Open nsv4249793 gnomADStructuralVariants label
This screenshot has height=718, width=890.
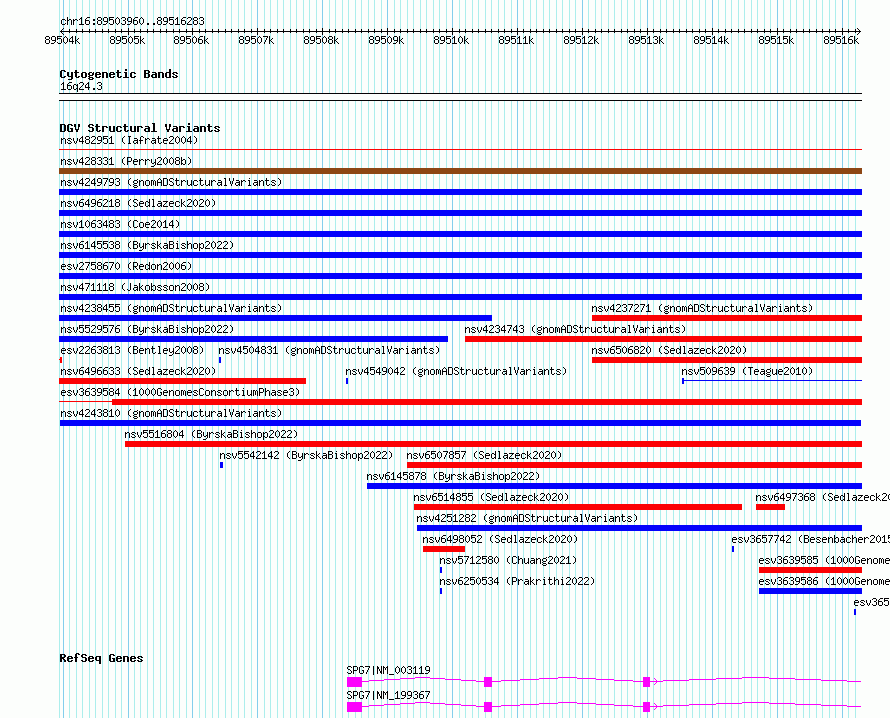point(171,182)
